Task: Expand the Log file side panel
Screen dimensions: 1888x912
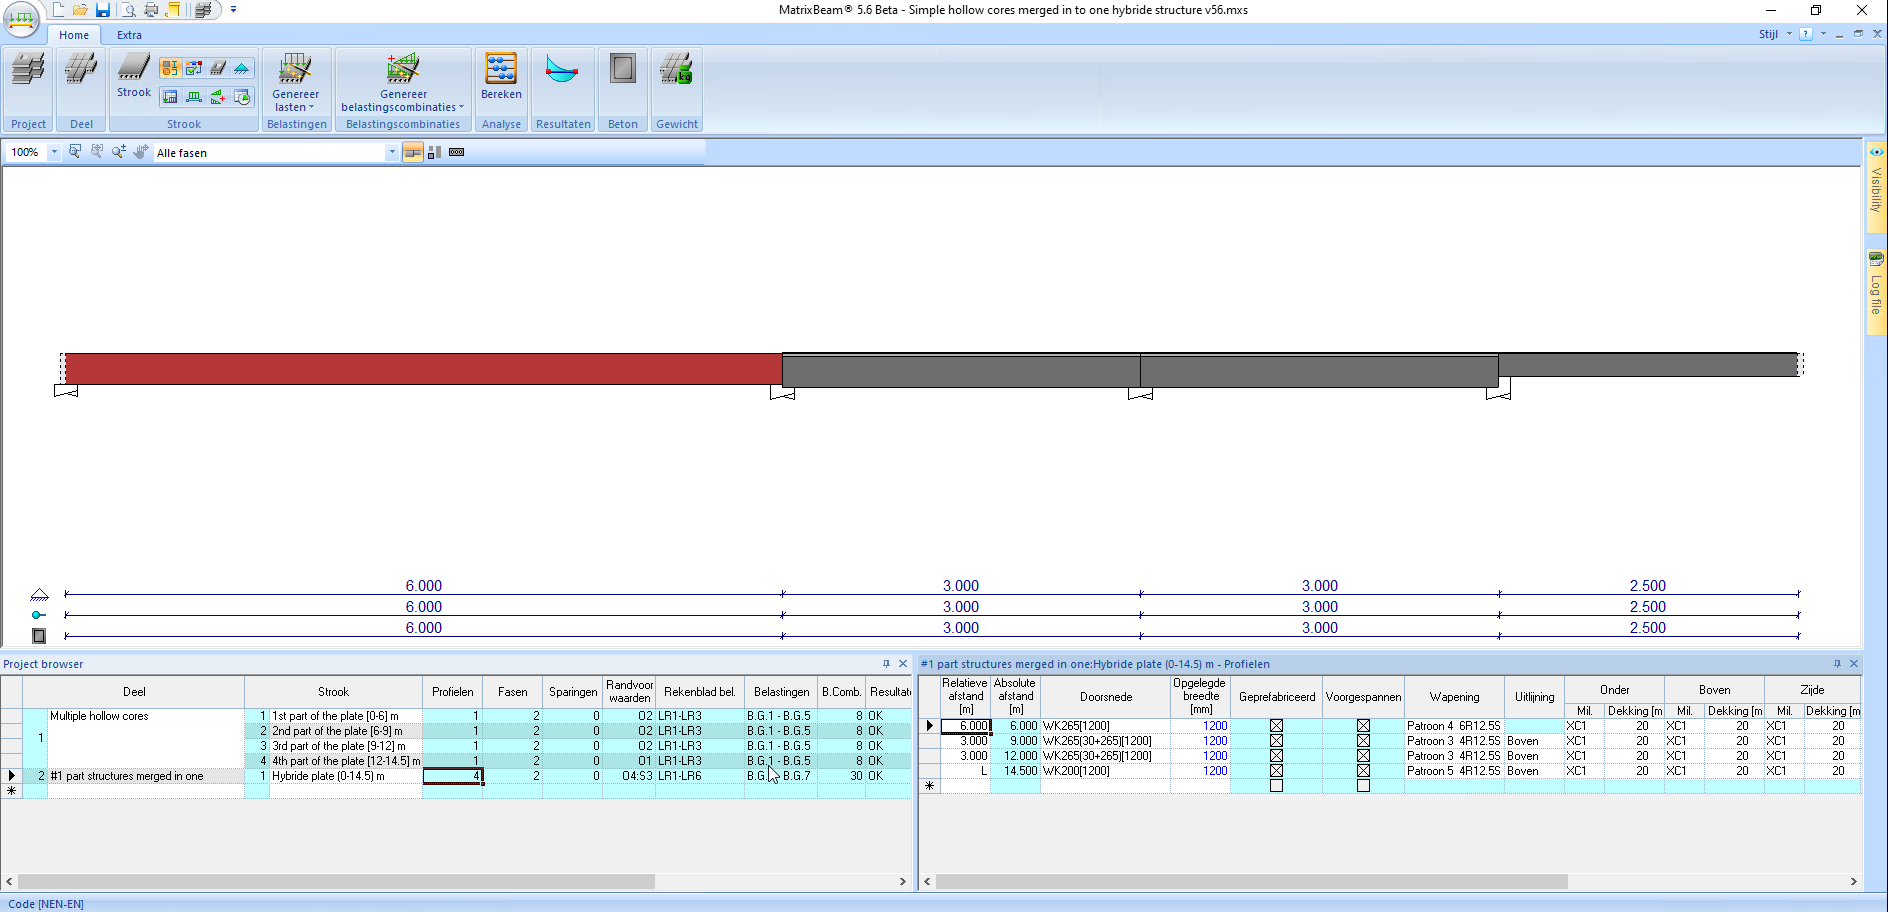Action: click(1876, 290)
